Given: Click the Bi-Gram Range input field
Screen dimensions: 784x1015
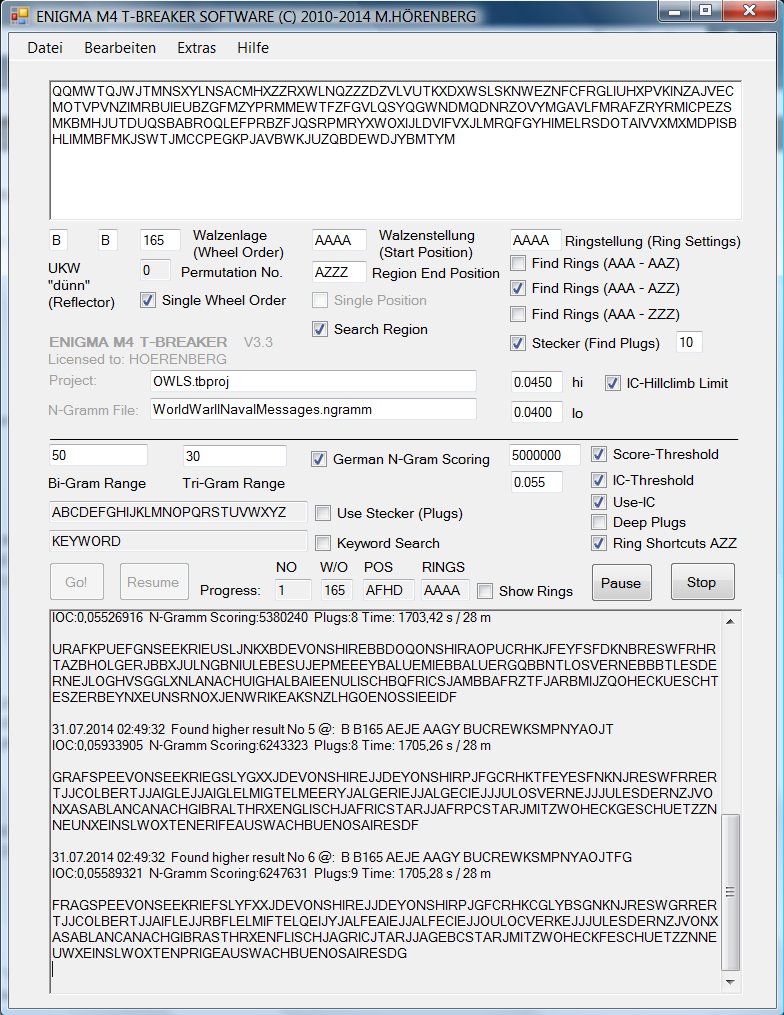Looking at the screenshot, I should [98, 455].
